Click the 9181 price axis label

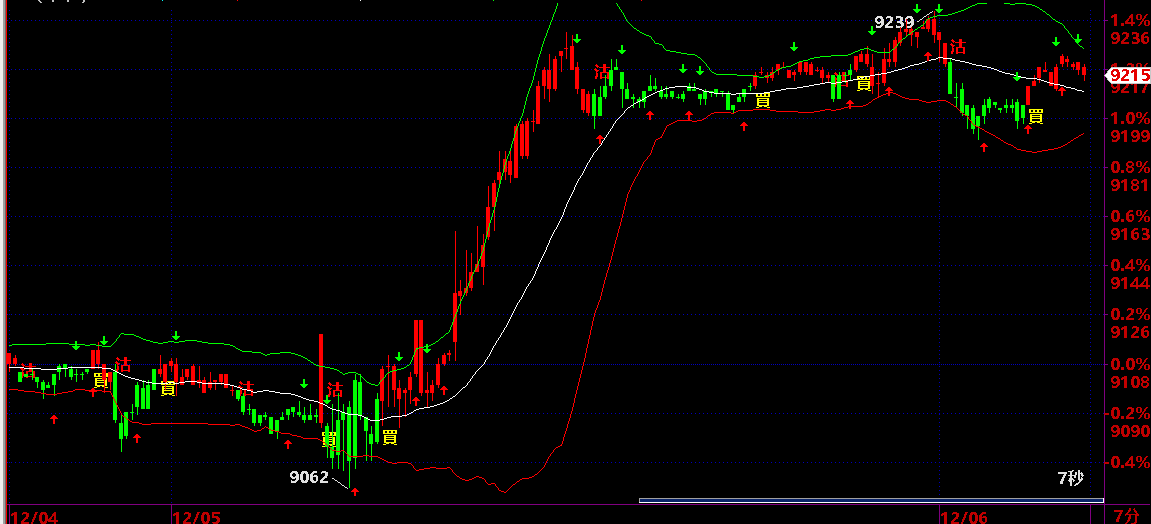(1130, 185)
